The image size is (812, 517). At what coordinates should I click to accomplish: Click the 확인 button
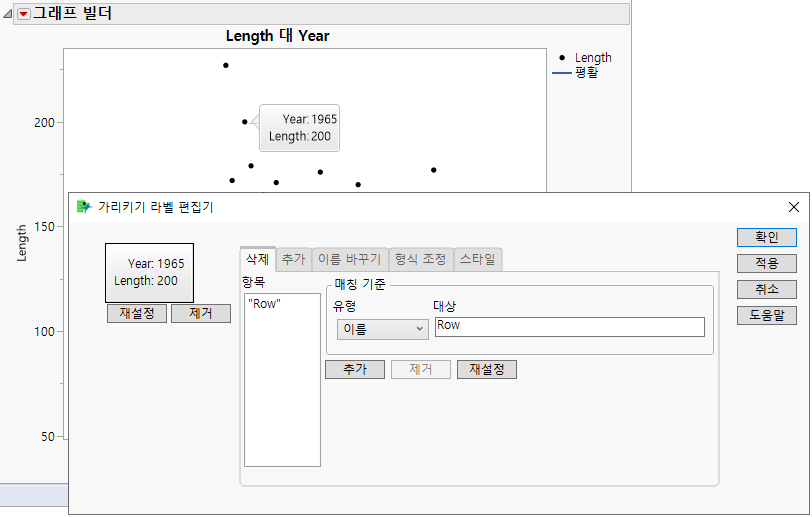(x=766, y=237)
